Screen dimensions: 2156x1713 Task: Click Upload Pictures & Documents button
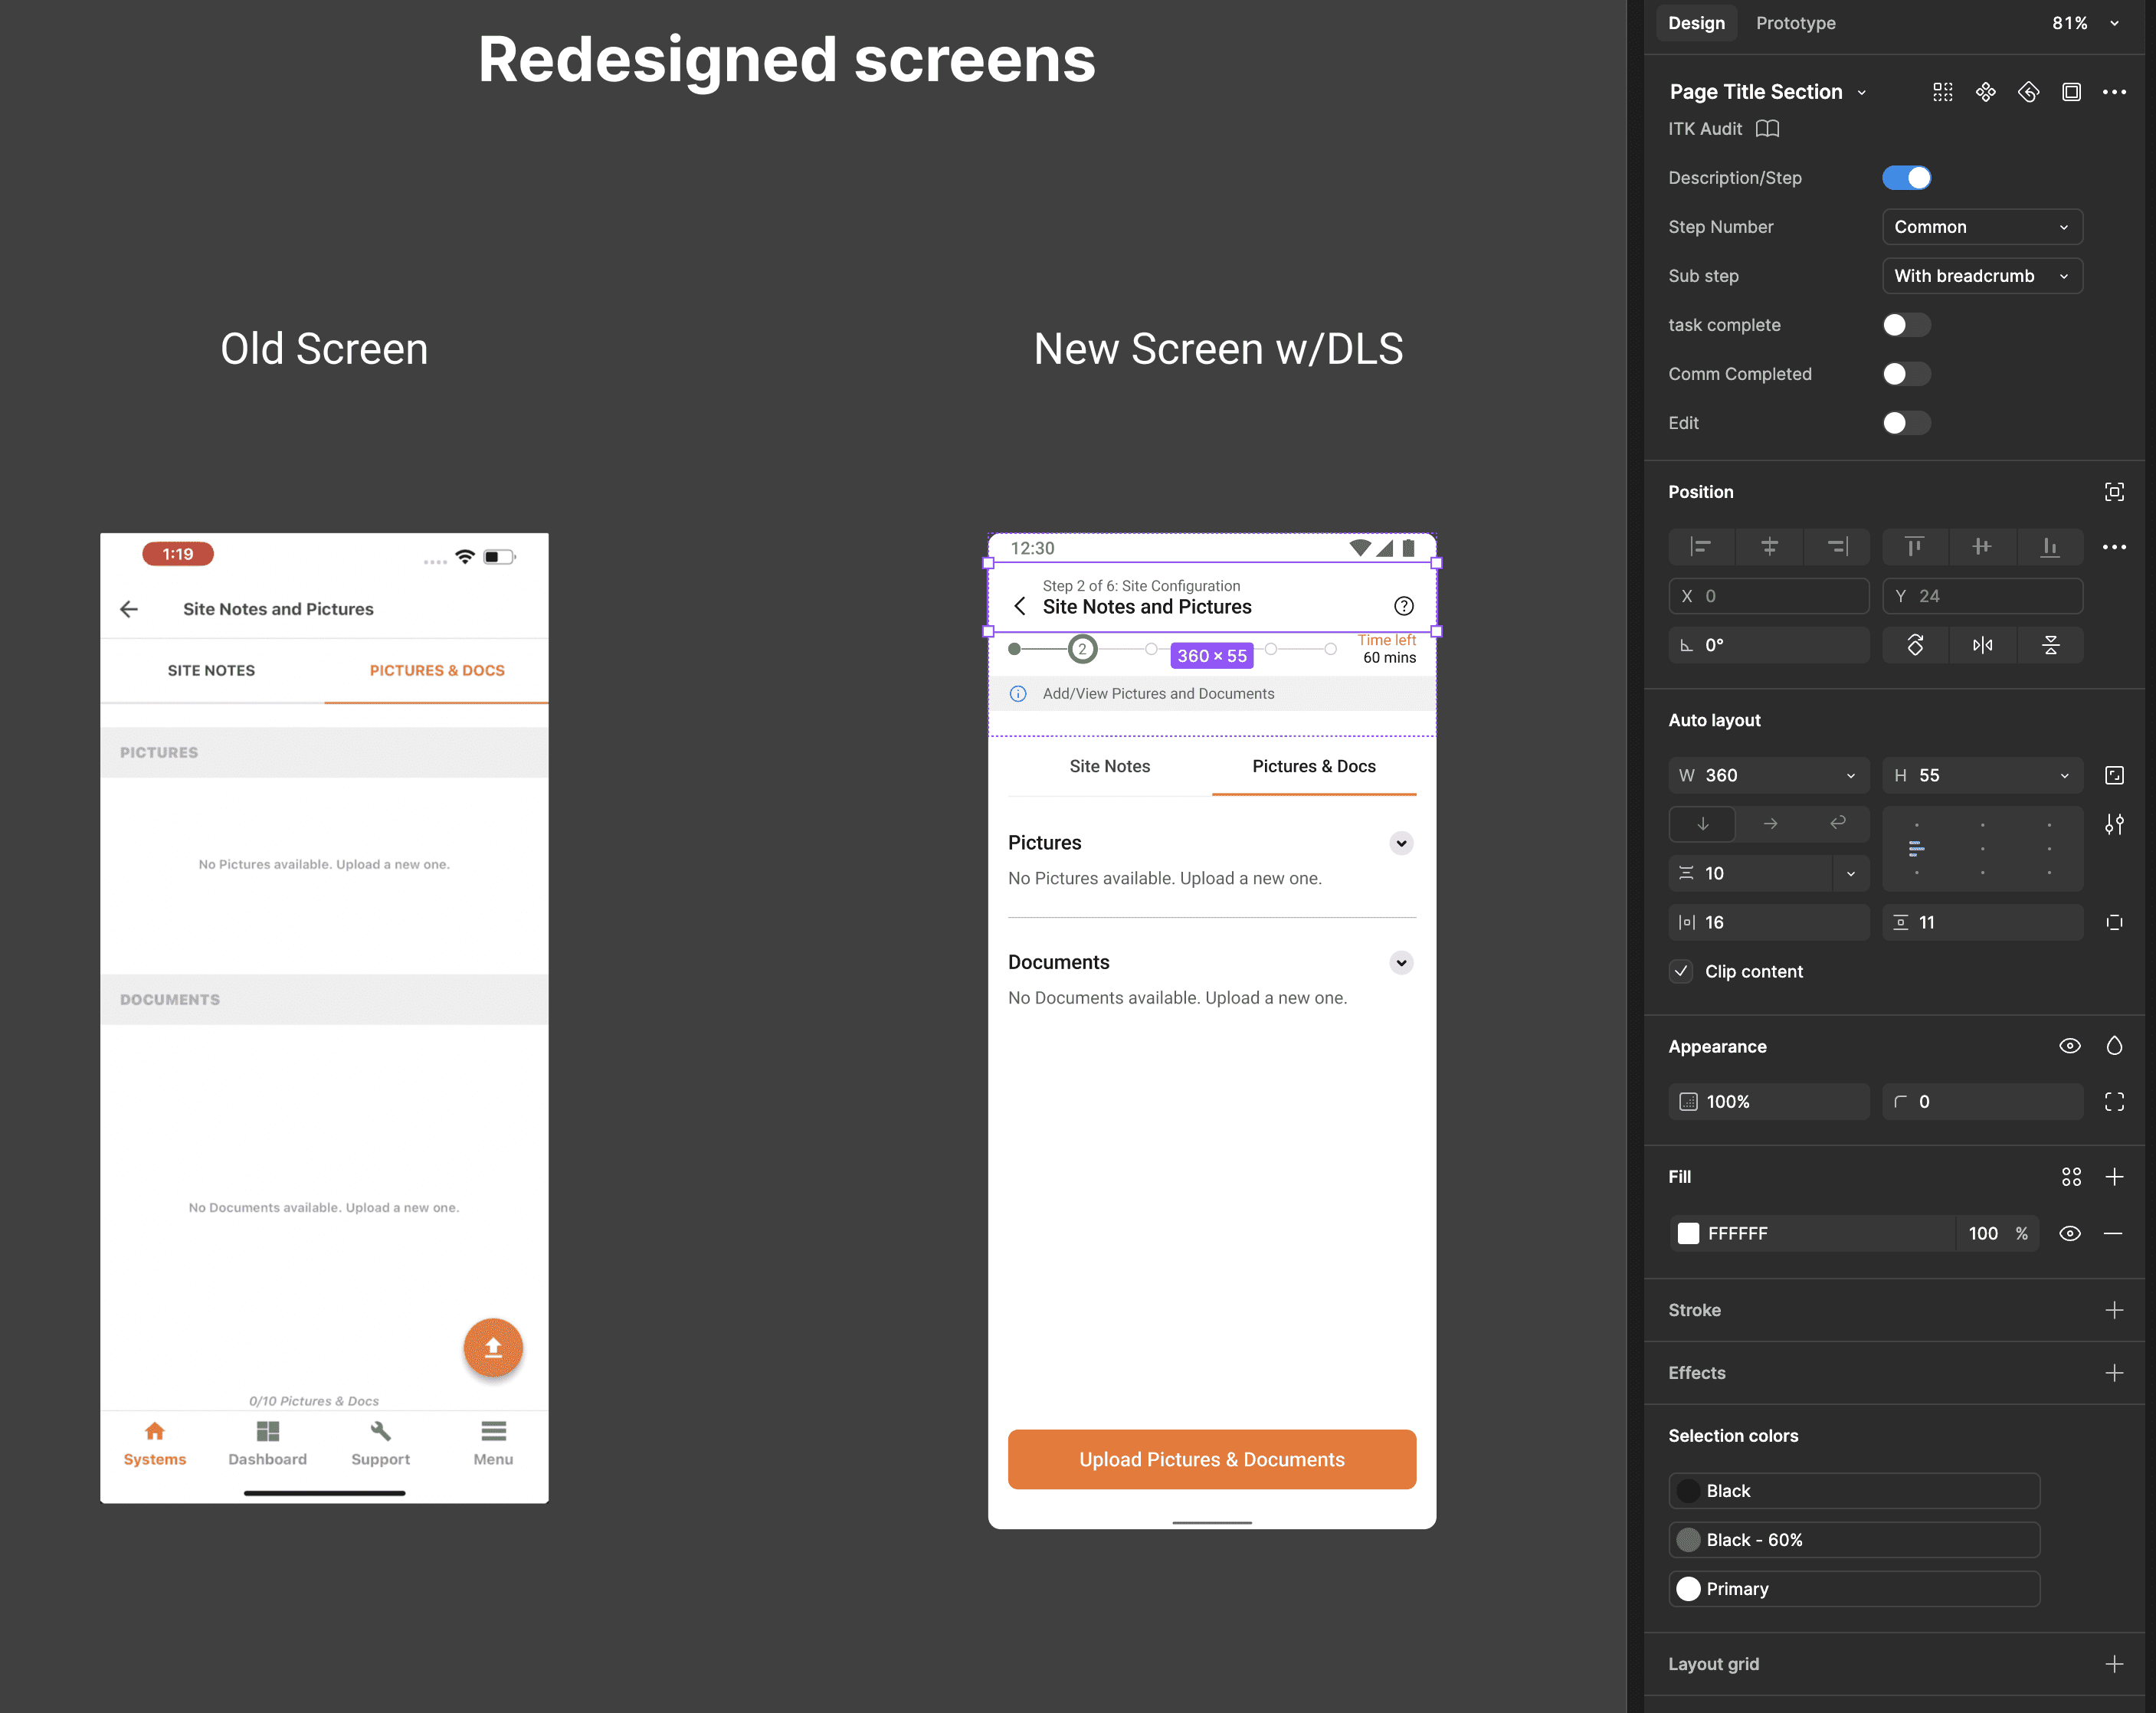1211,1459
